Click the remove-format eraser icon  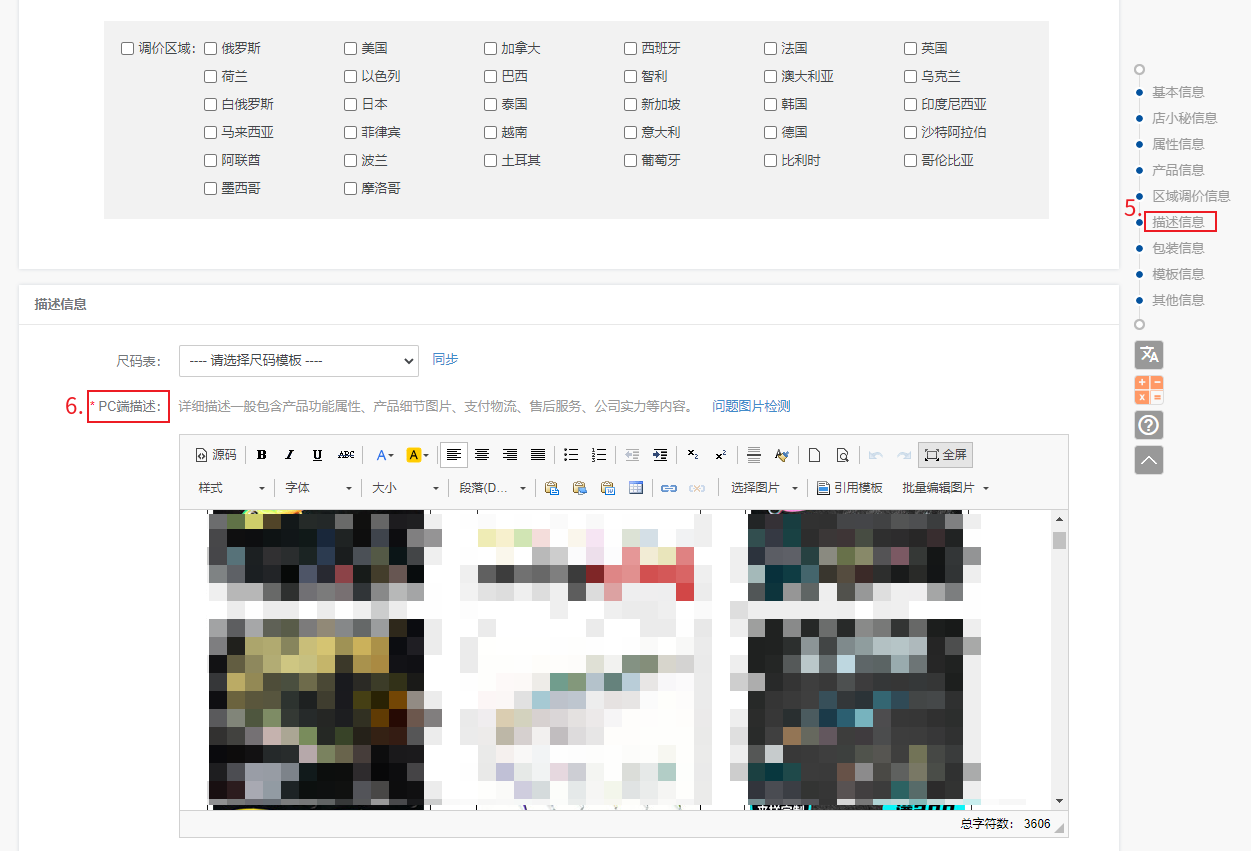[782, 455]
